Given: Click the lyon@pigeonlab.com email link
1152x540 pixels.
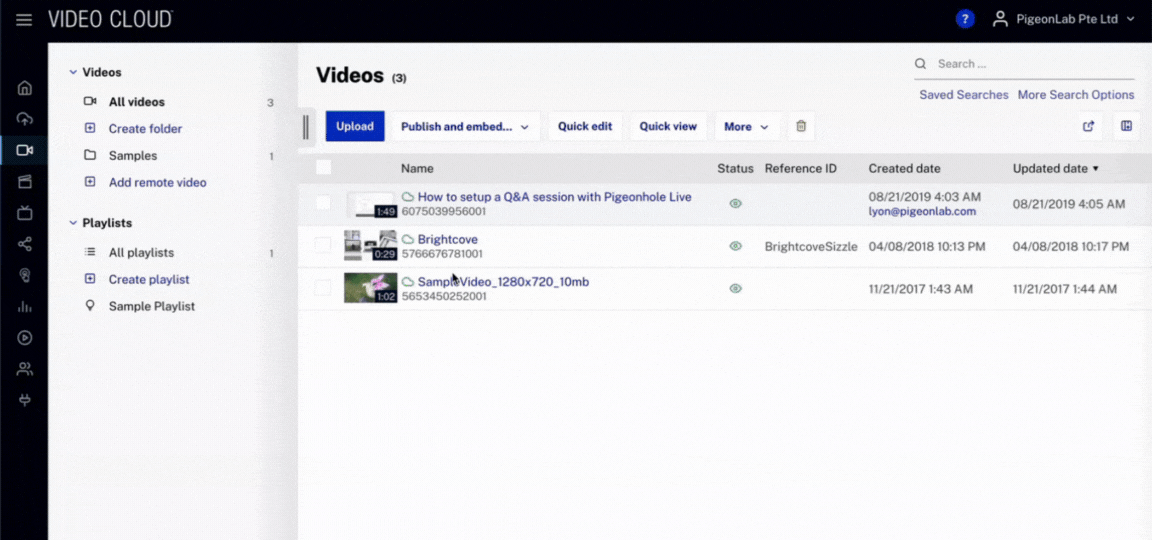Looking at the screenshot, I should 922,211.
